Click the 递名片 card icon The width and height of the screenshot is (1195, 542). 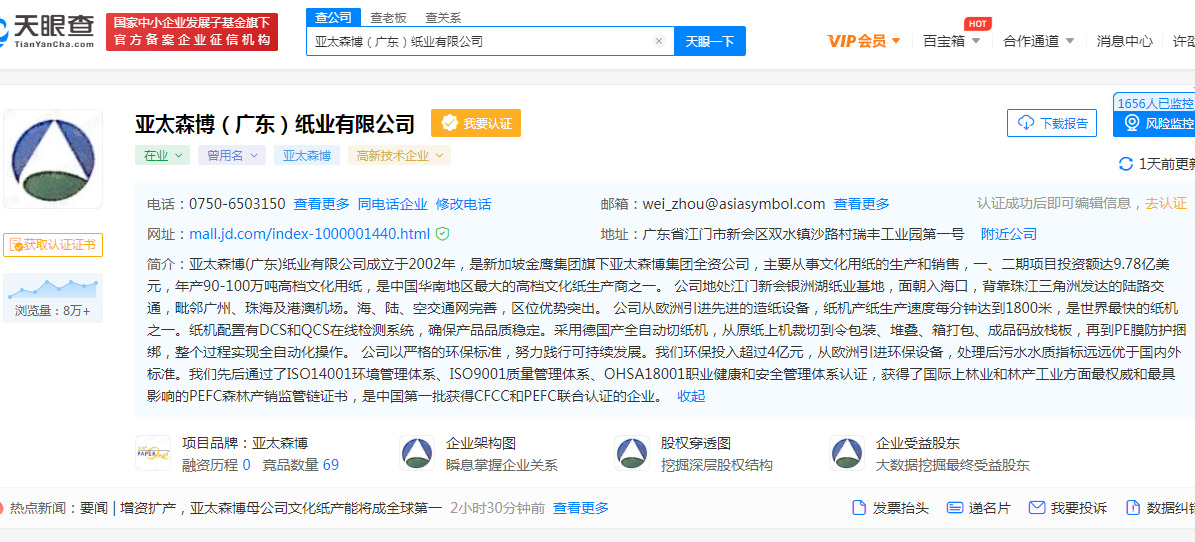pyautogui.click(x=954, y=508)
